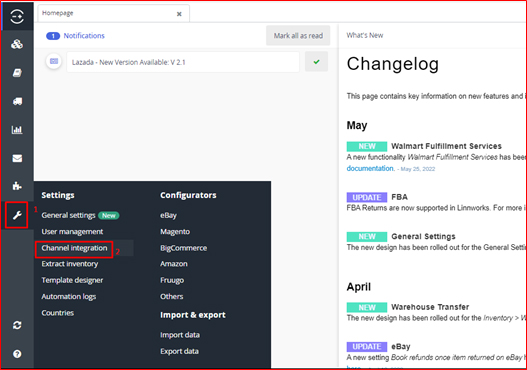Open User management menu item

(x=72, y=232)
